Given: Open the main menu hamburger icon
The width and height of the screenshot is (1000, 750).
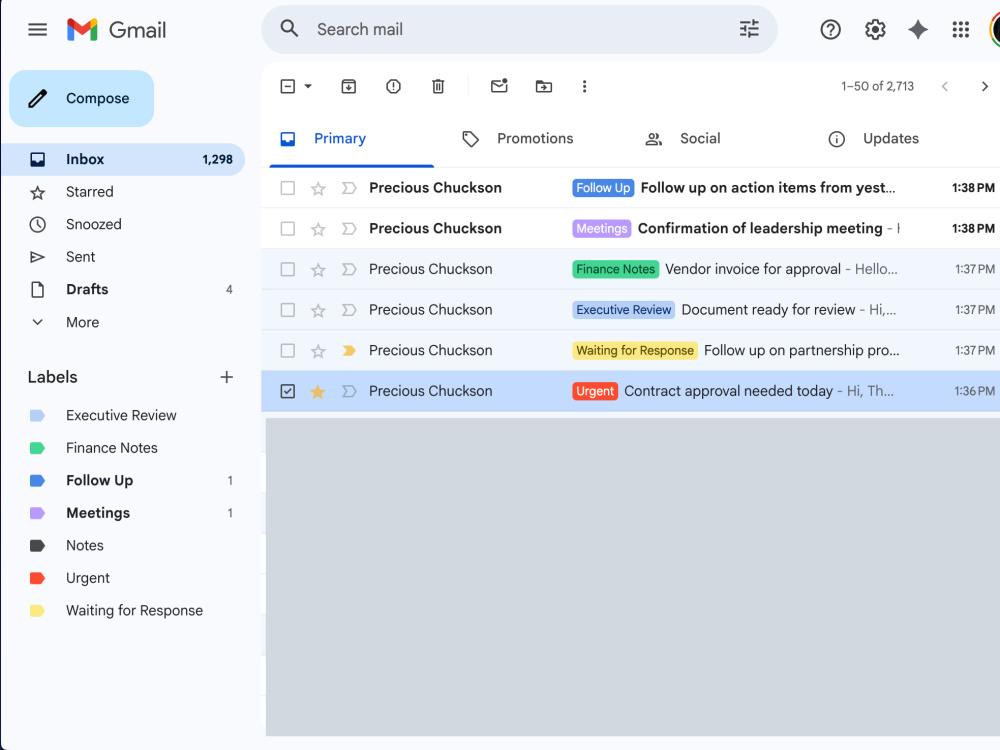Looking at the screenshot, I should point(38,29).
